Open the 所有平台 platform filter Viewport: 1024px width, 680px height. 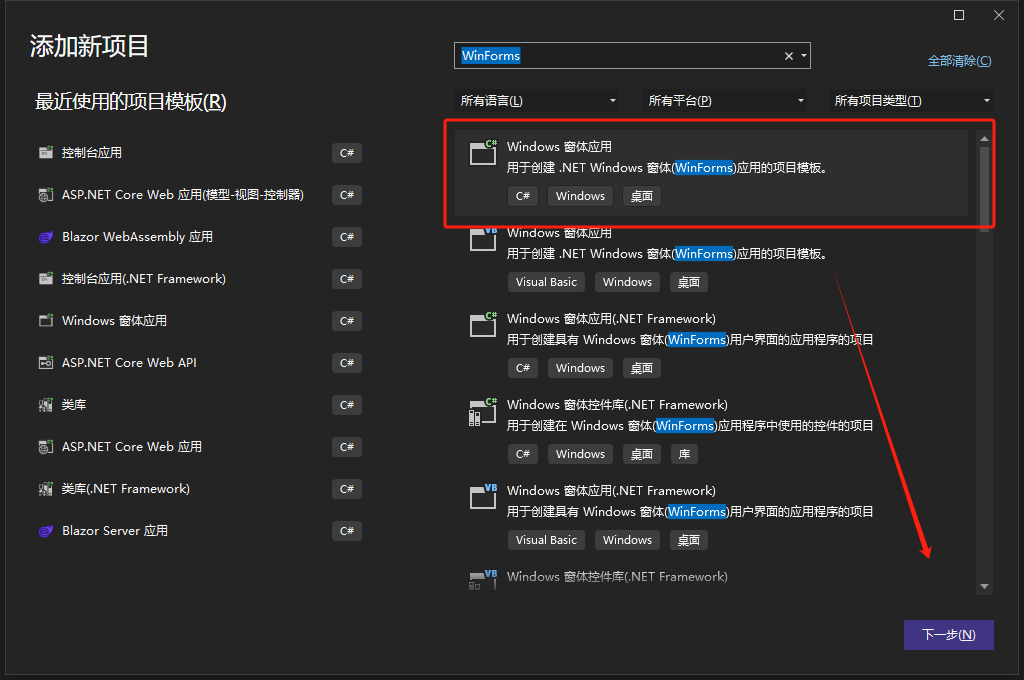pyautogui.click(x=725, y=101)
